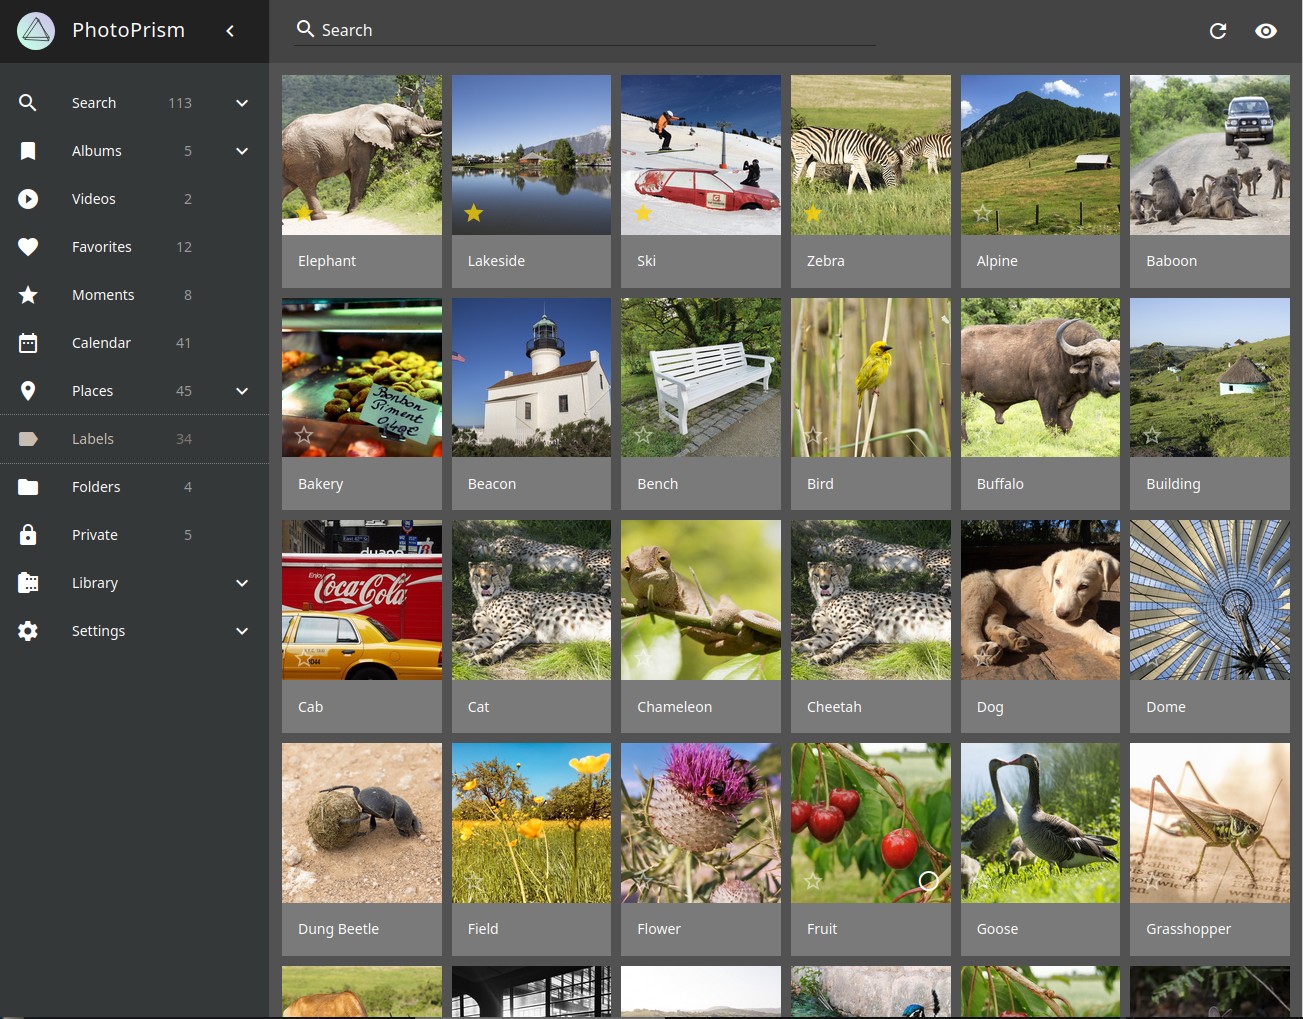
Task: Toggle the eye visibility icon in the toolbar
Action: pyautogui.click(x=1266, y=31)
